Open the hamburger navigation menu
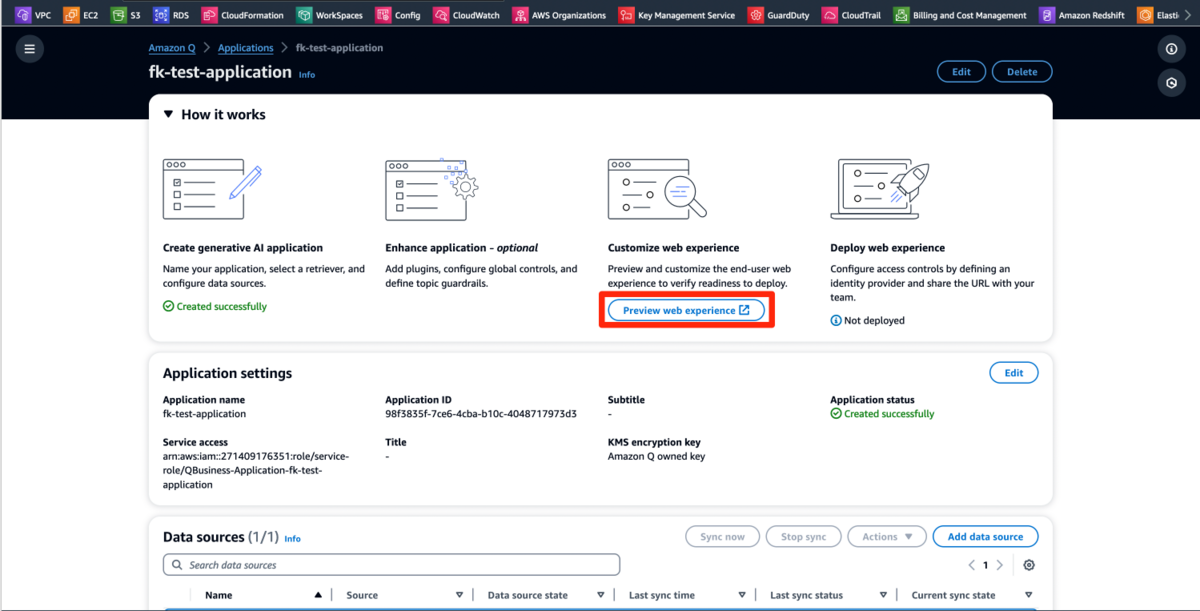1200x611 pixels. [29, 49]
